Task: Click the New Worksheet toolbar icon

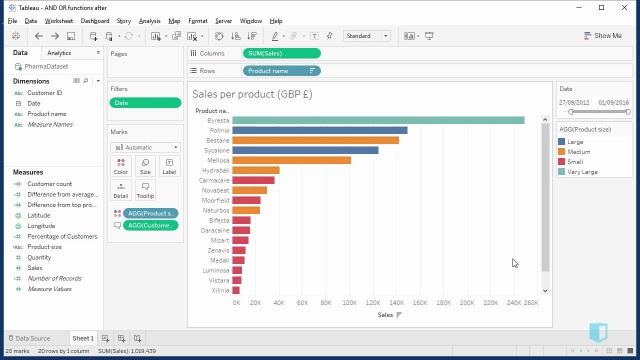Action: [156, 36]
